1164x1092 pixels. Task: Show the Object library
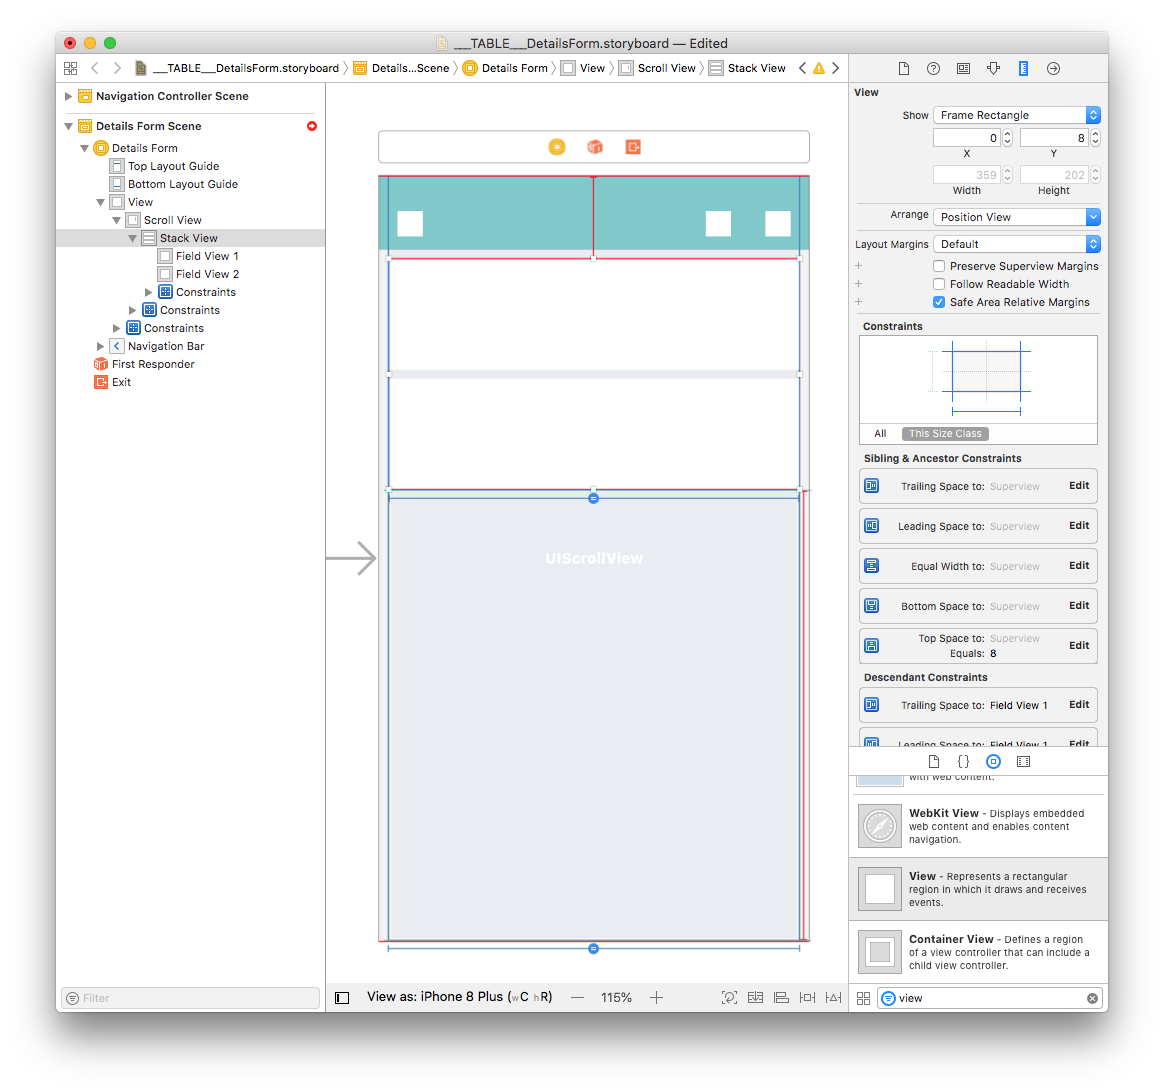tap(993, 762)
